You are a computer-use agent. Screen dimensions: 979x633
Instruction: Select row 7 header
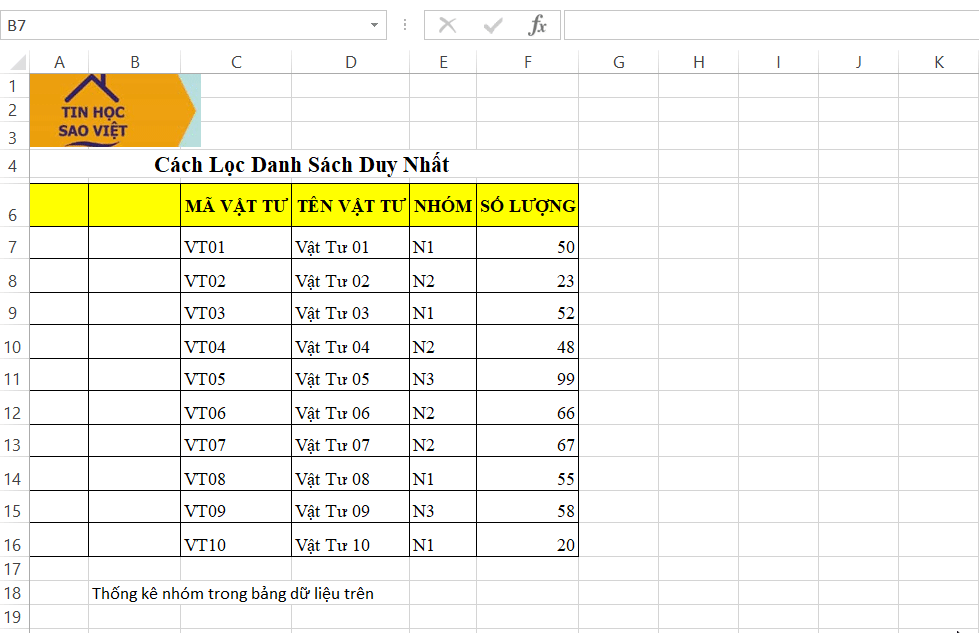(13, 243)
